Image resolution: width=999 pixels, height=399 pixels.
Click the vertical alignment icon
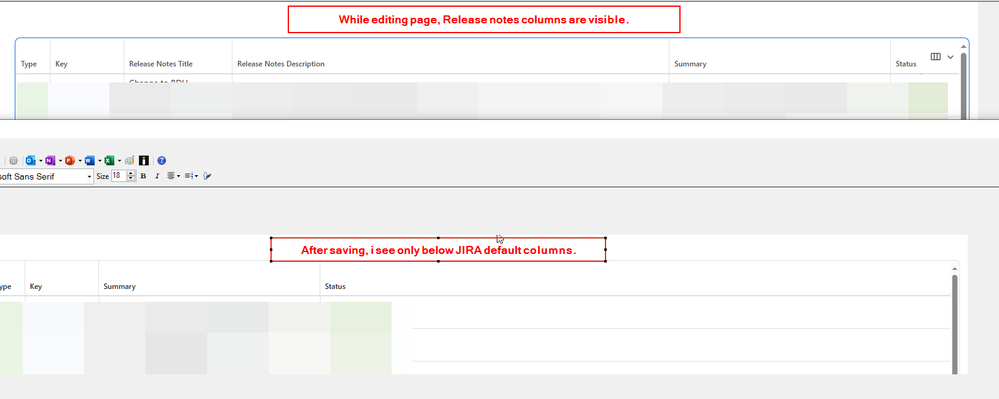[x=189, y=176]
